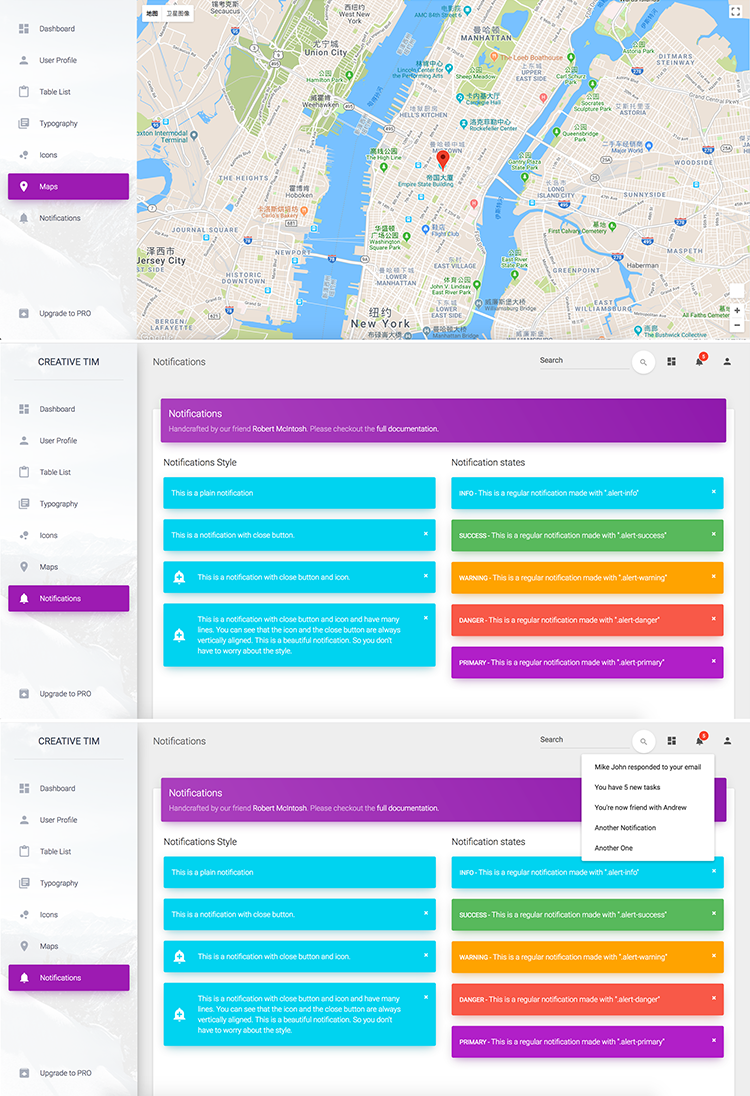Zoom in on the map
This screenshot has height=1096, width=750.
pyautogui.click(x=737, y=311)
